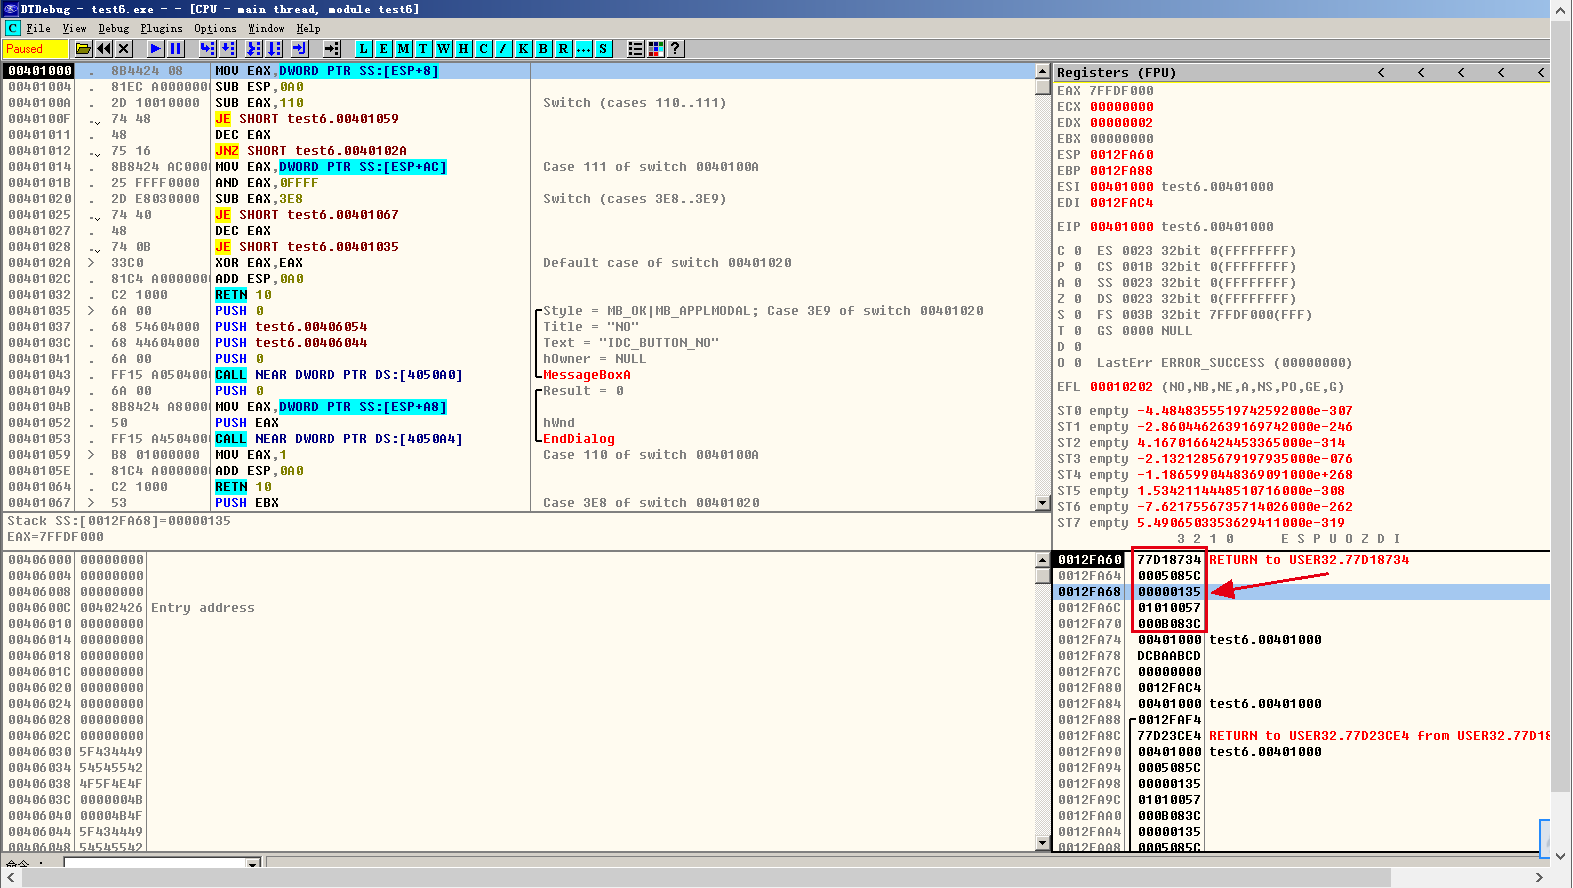This screenshot has height=888, width=1573.
Task: Toggle the Z flag value
Action: (1077, 299)
